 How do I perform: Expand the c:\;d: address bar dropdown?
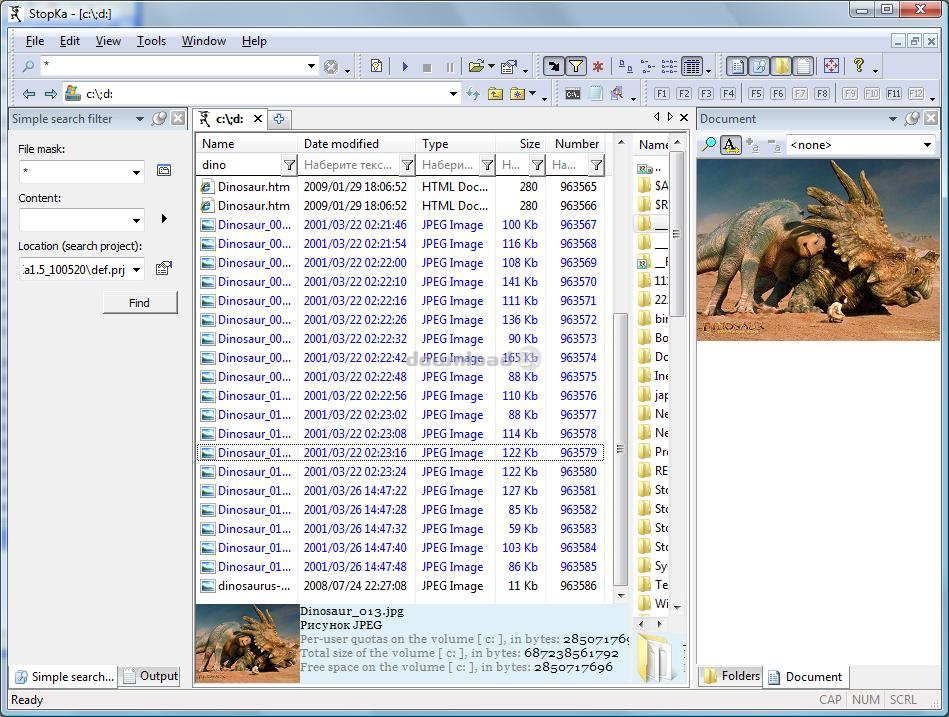click(x=453, y=94)
